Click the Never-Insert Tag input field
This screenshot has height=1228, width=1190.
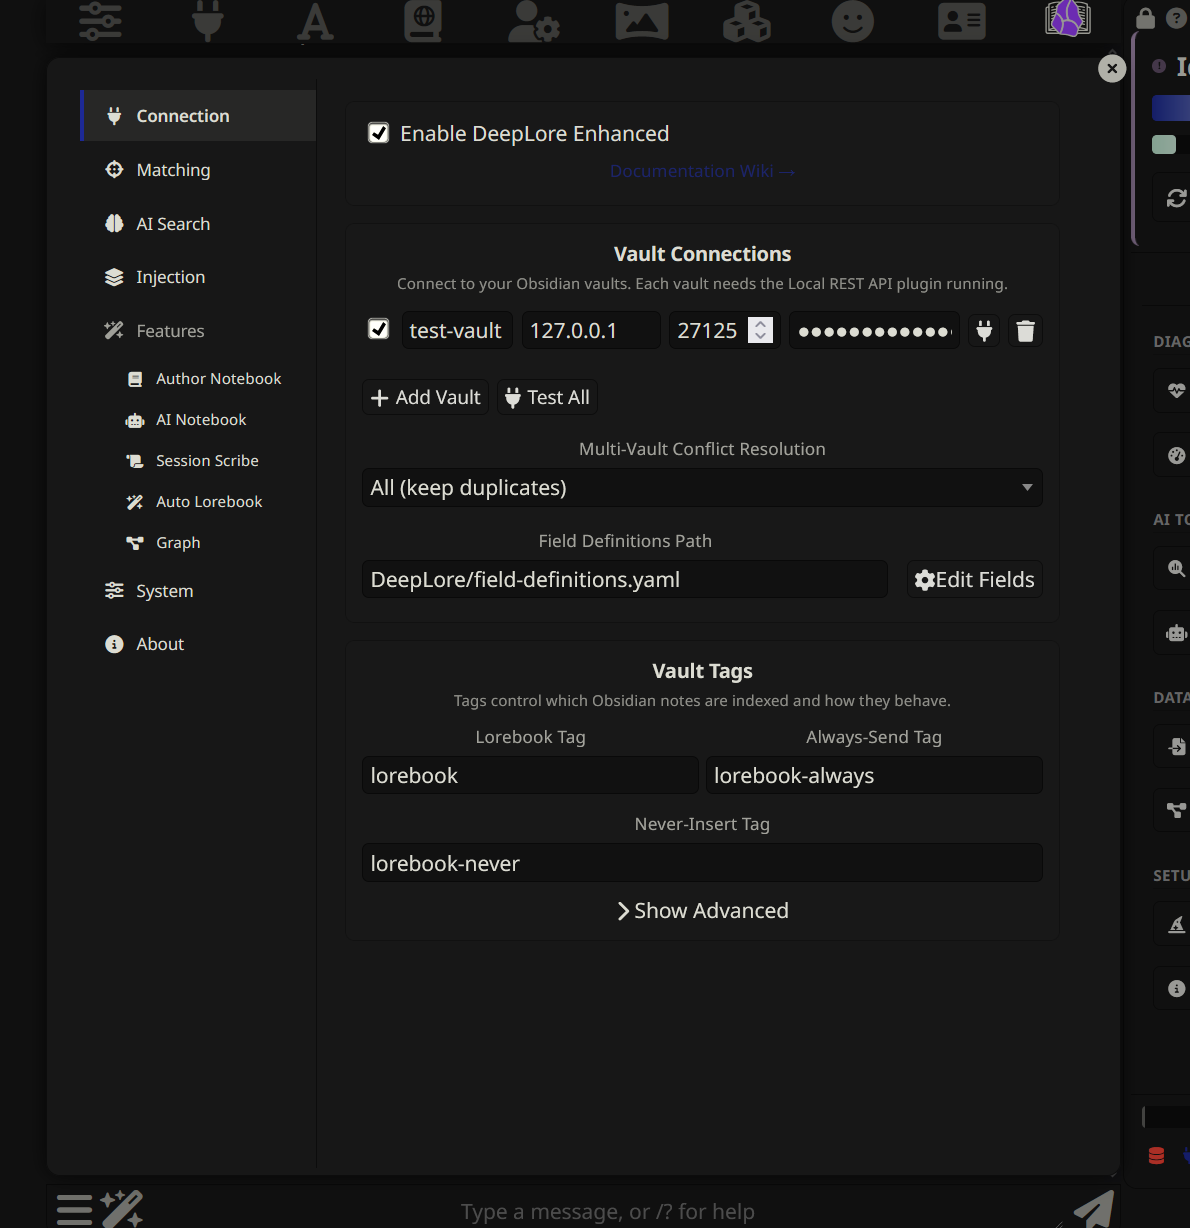click(x=702, y=863)
